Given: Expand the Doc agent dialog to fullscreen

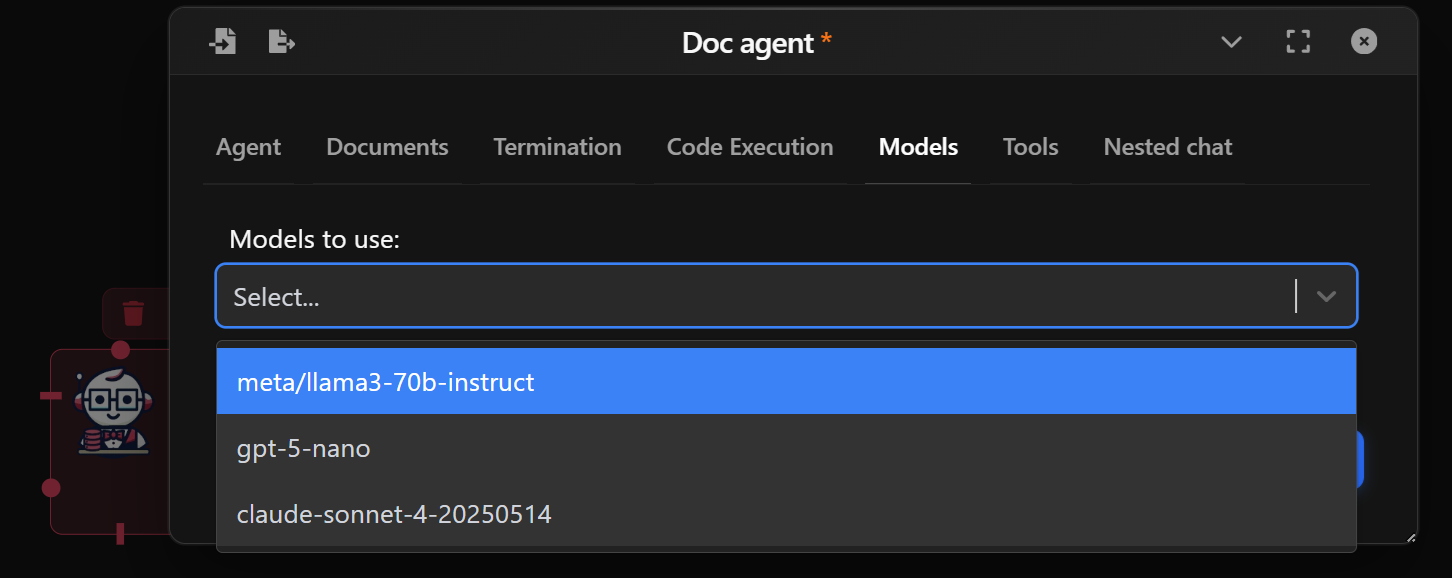Looking at the screenshot, I should click(x=1298, y=41).
